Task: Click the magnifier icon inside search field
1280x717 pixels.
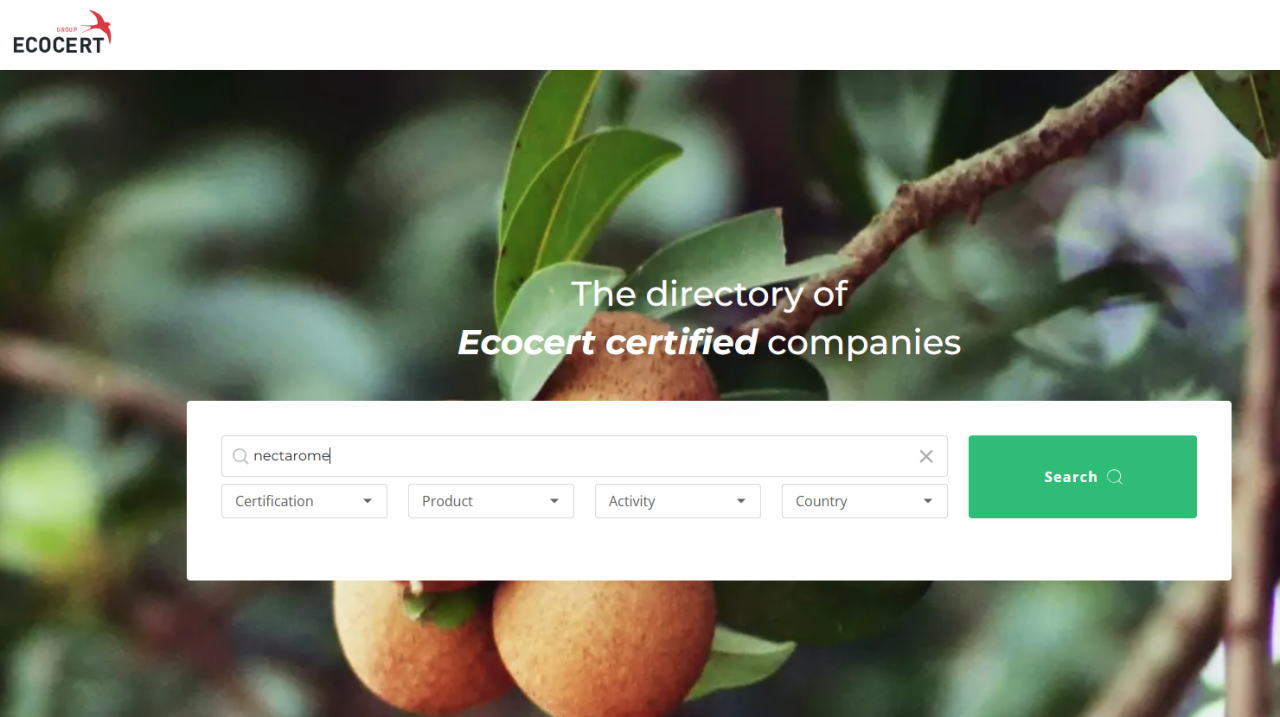Action: pos(240,456)
